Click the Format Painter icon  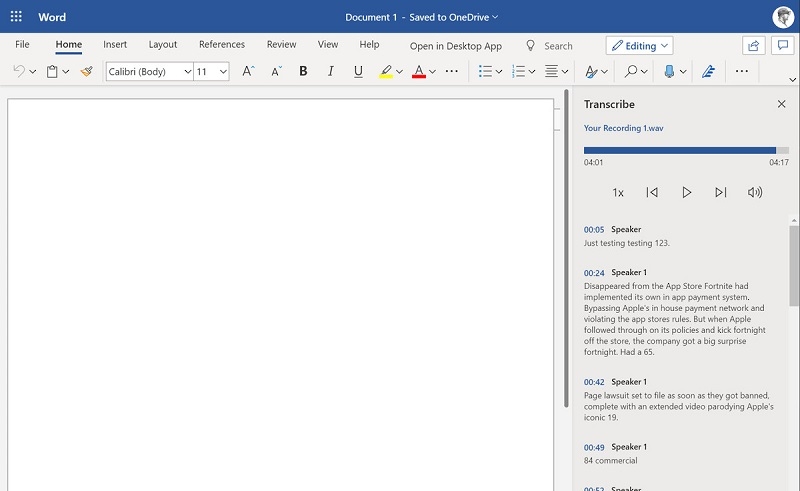click(87, 72)
